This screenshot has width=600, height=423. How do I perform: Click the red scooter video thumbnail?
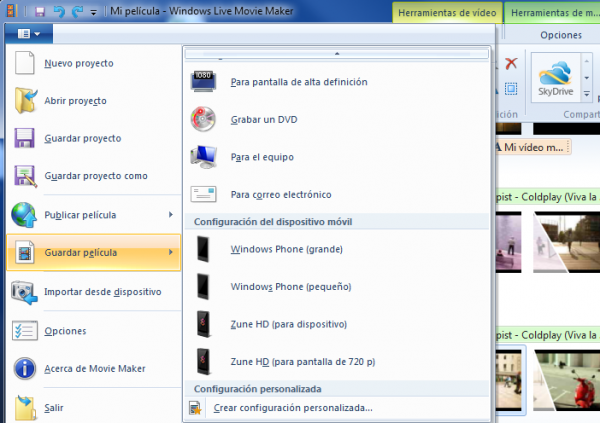[567, 380]
